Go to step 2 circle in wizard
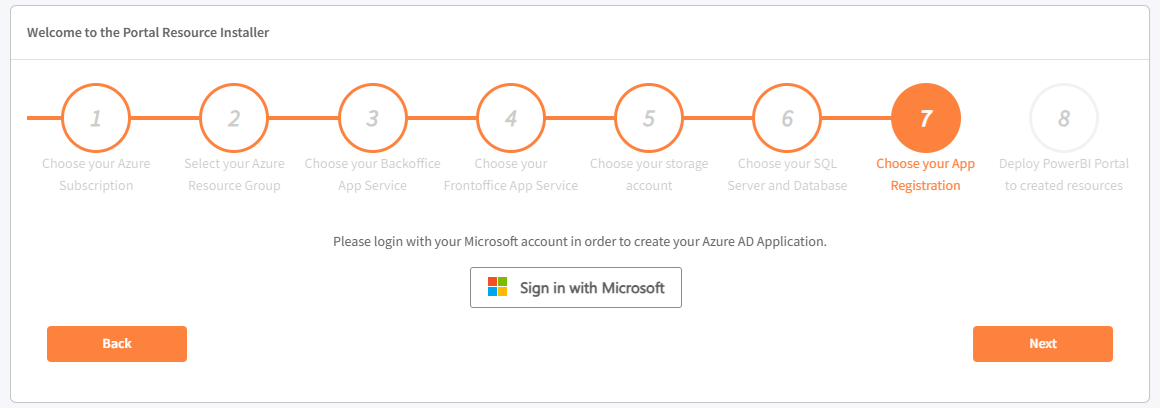The image size is (1160, 408). [x=234, y=119]
